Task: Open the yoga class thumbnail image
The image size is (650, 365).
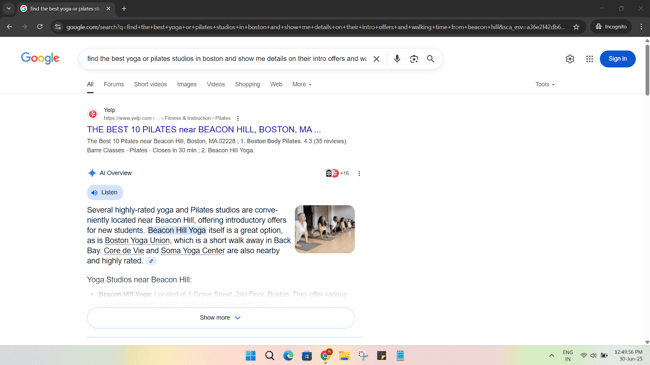Action: click(x=325, y=229)
